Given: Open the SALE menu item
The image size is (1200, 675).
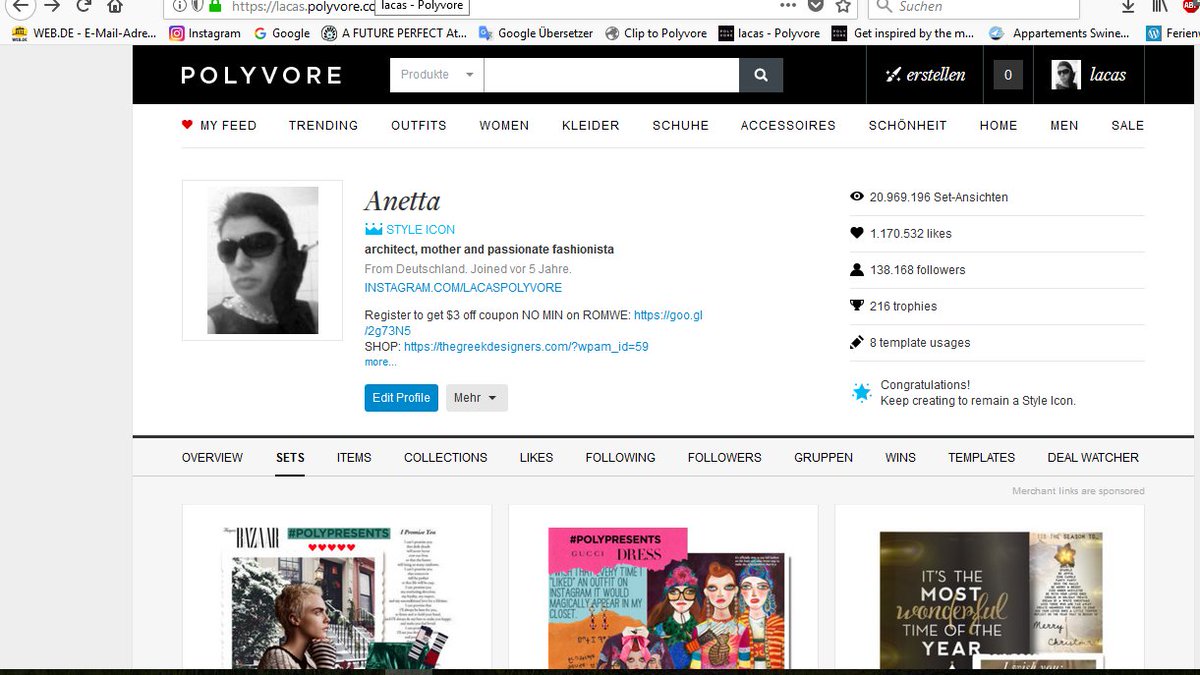Looking at the screenshot, I should coord(1127,125).
